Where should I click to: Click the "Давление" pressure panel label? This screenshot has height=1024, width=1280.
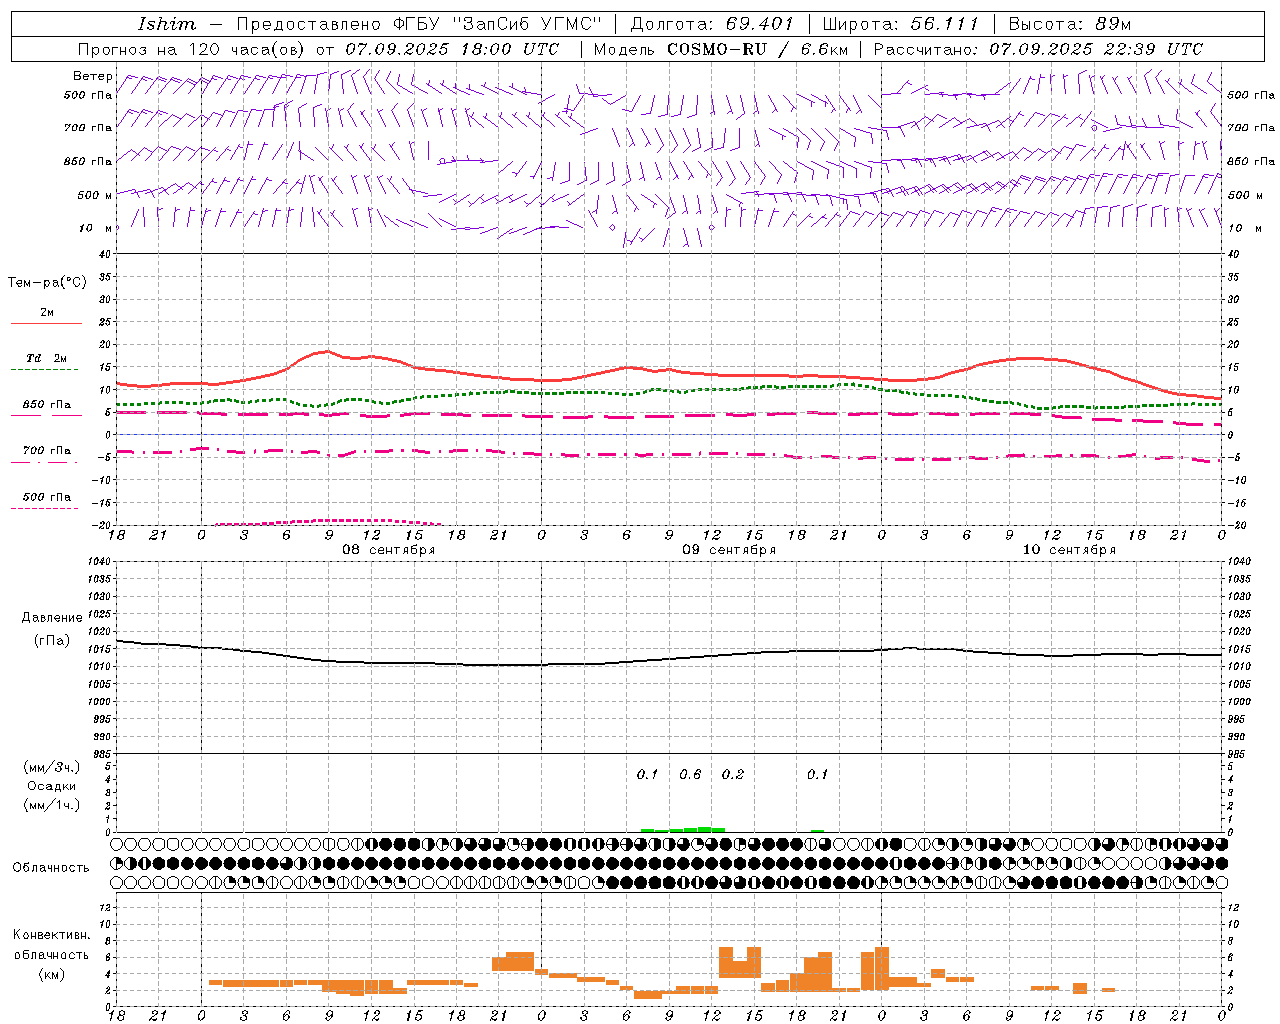coord(52,618)
